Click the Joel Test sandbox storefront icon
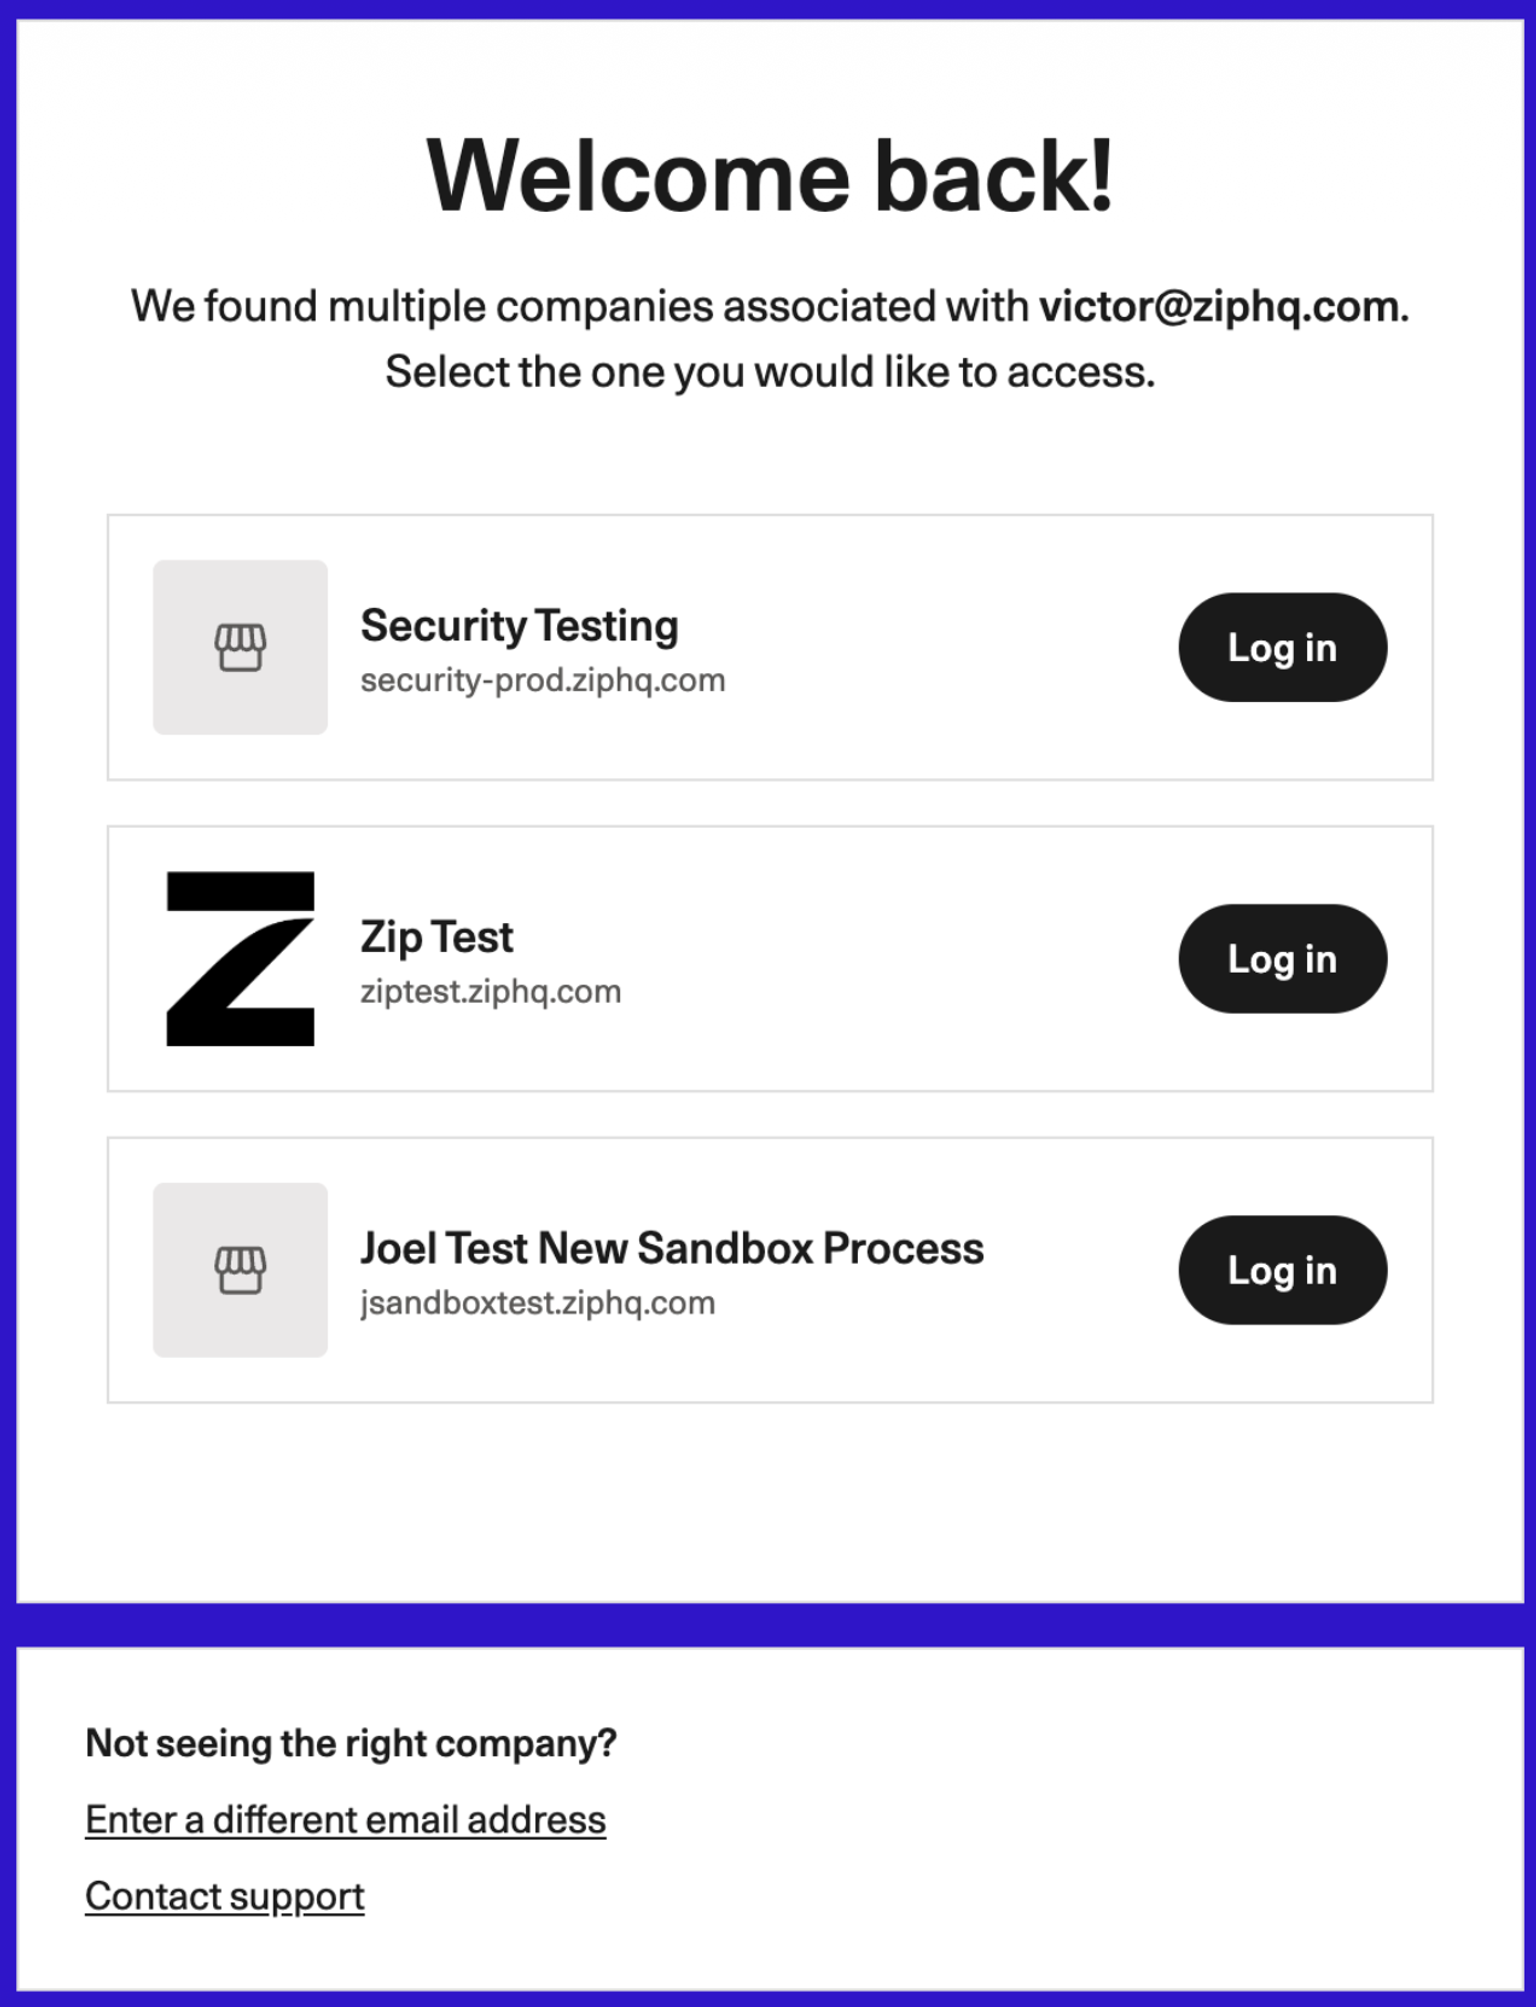The width and height of the screenshot is (1536, 2007). 240,1270
